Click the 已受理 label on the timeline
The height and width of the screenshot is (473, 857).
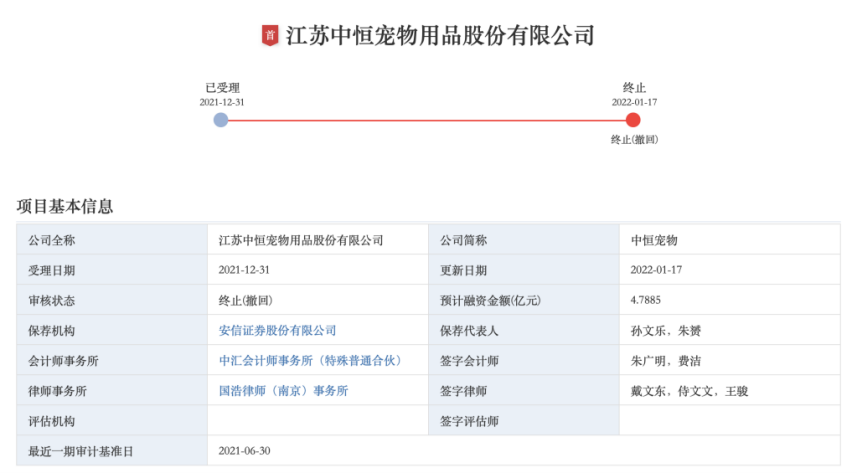(x=222, y=87)
